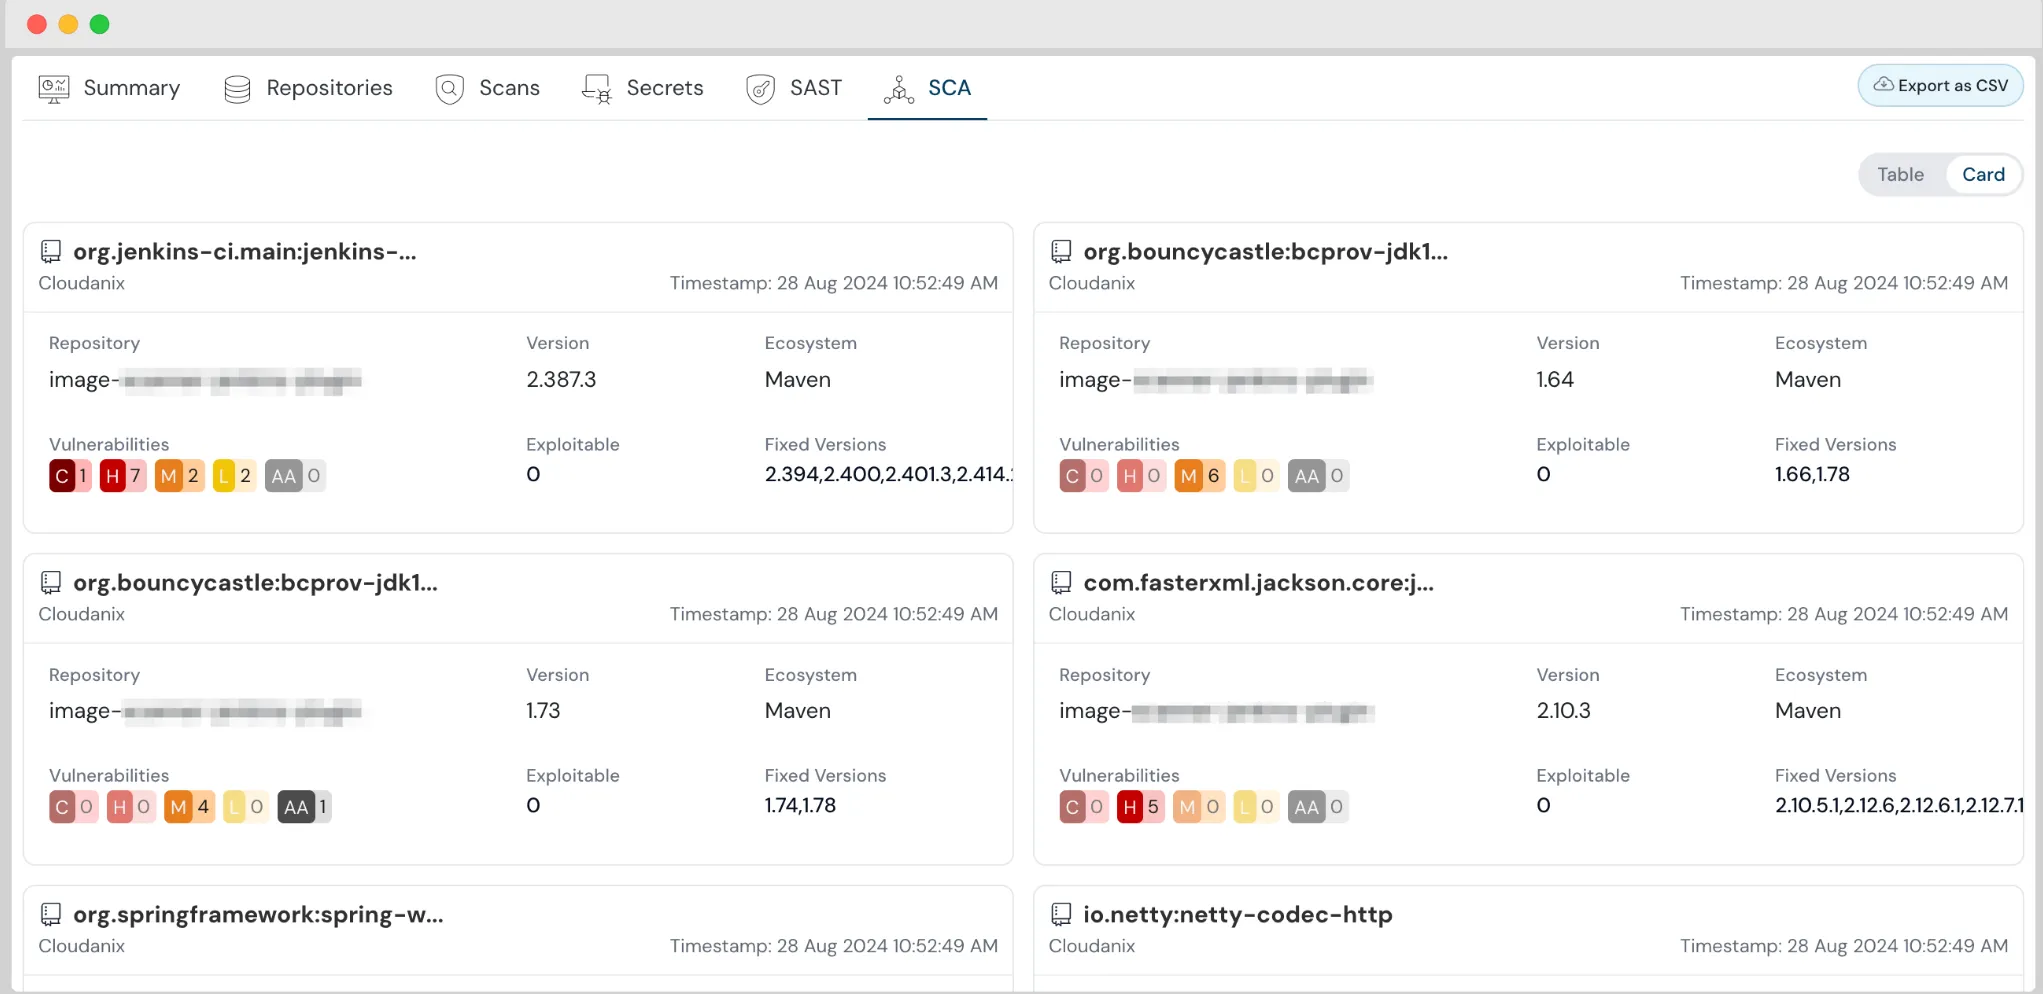The width and height of the screenshot is (2043, 994).
Task: Click the package icon beside org.jenkins-ci card title
Action: [x=51, y=250]
